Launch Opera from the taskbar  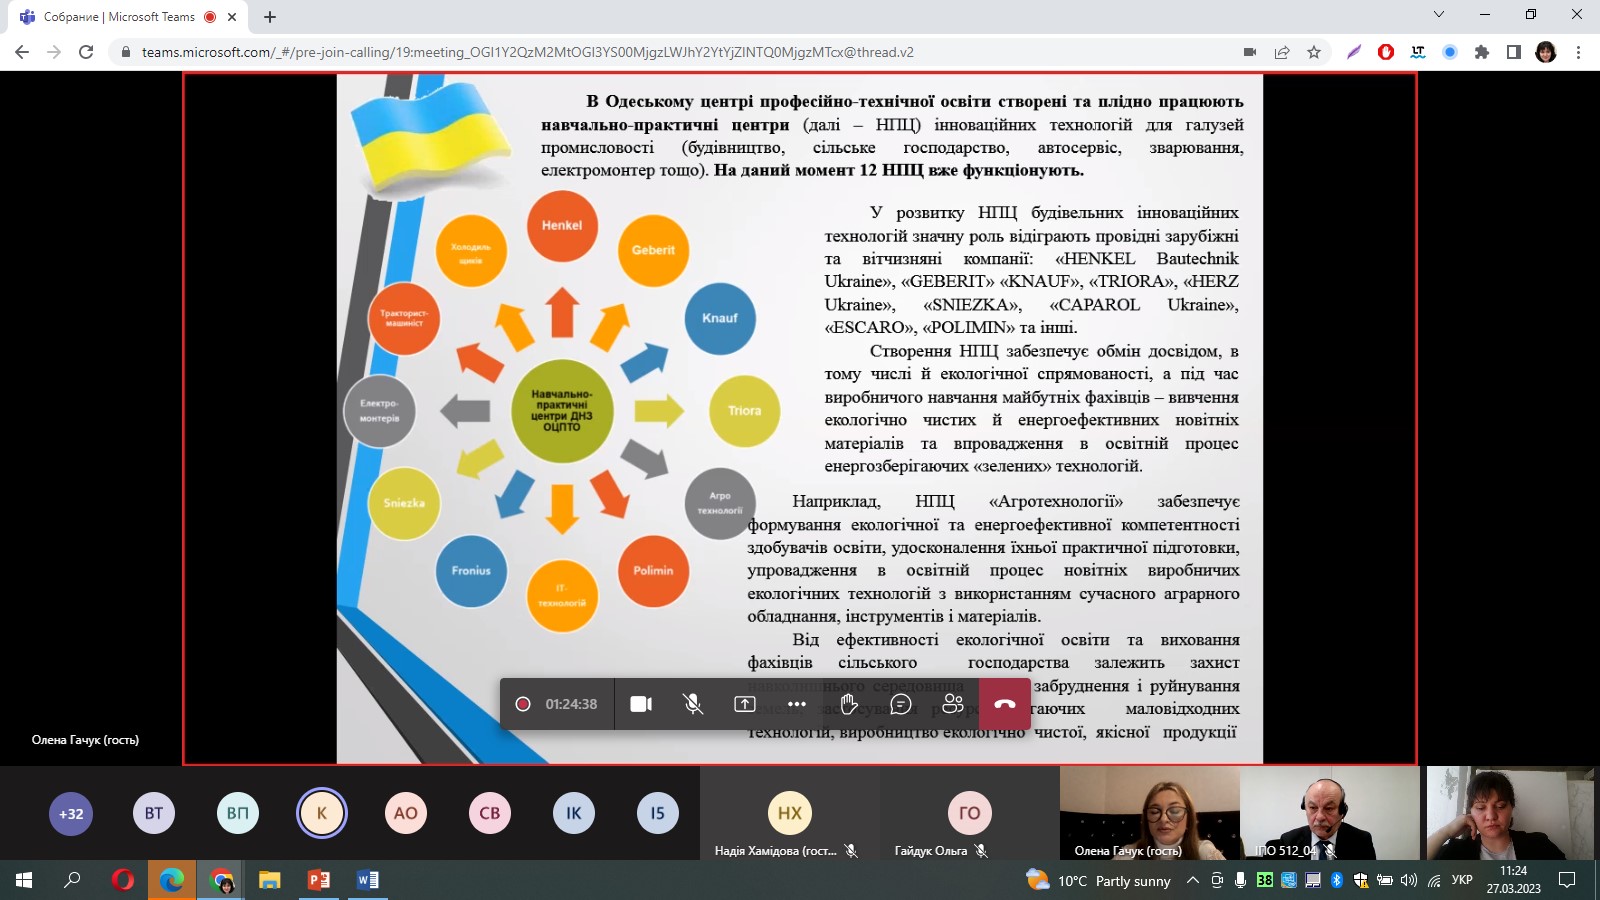(123, 880)
